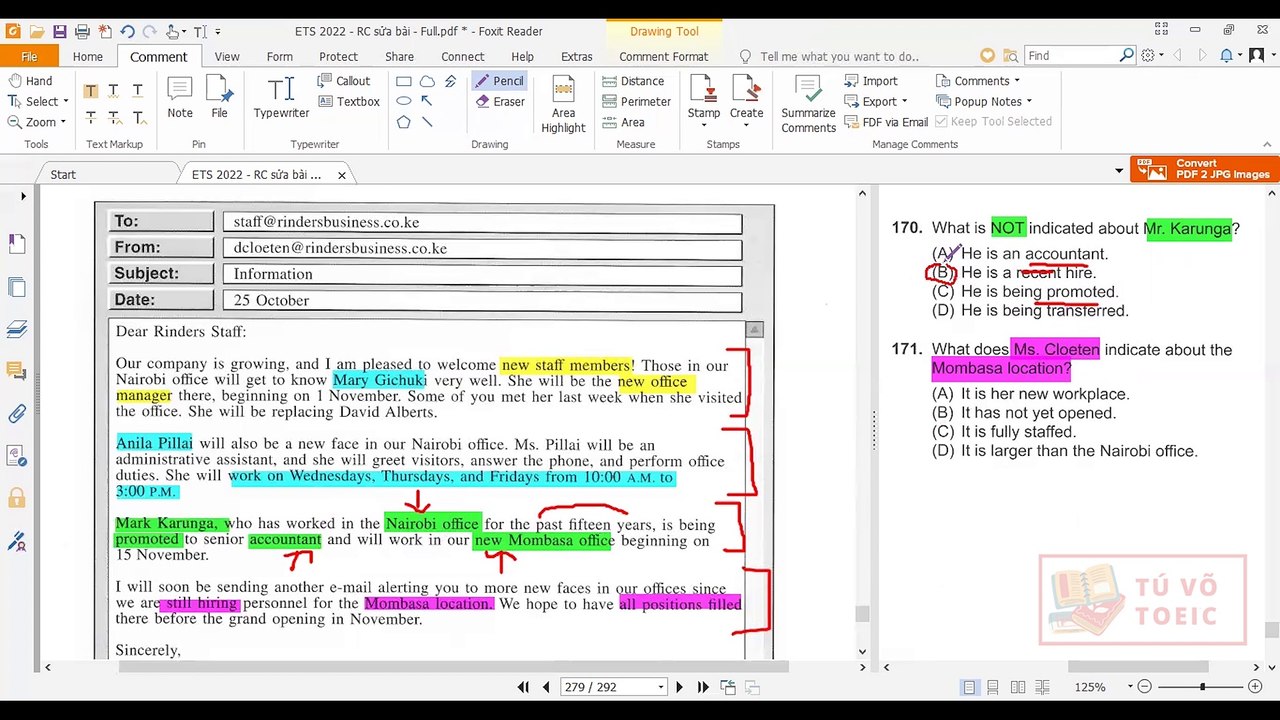Switch to continuous facing view mode
This screenshot has width=1280, height=720.
[1042, 687]
